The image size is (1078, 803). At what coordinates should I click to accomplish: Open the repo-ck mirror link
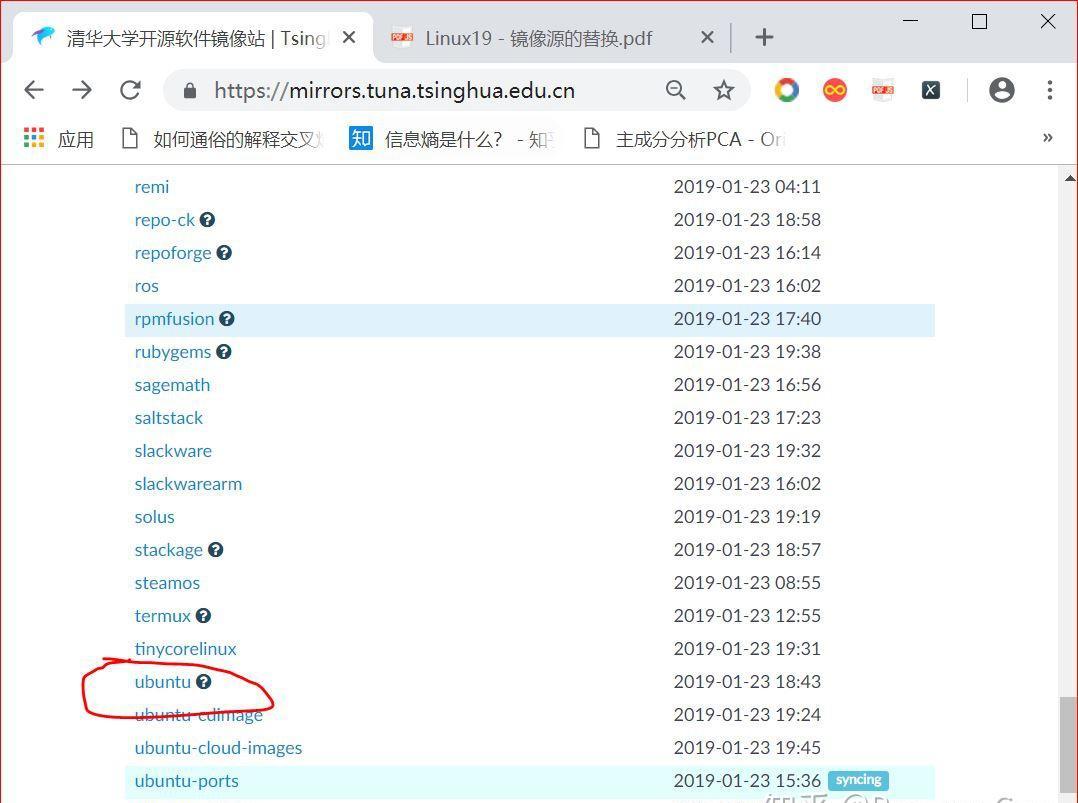(165, 220)
